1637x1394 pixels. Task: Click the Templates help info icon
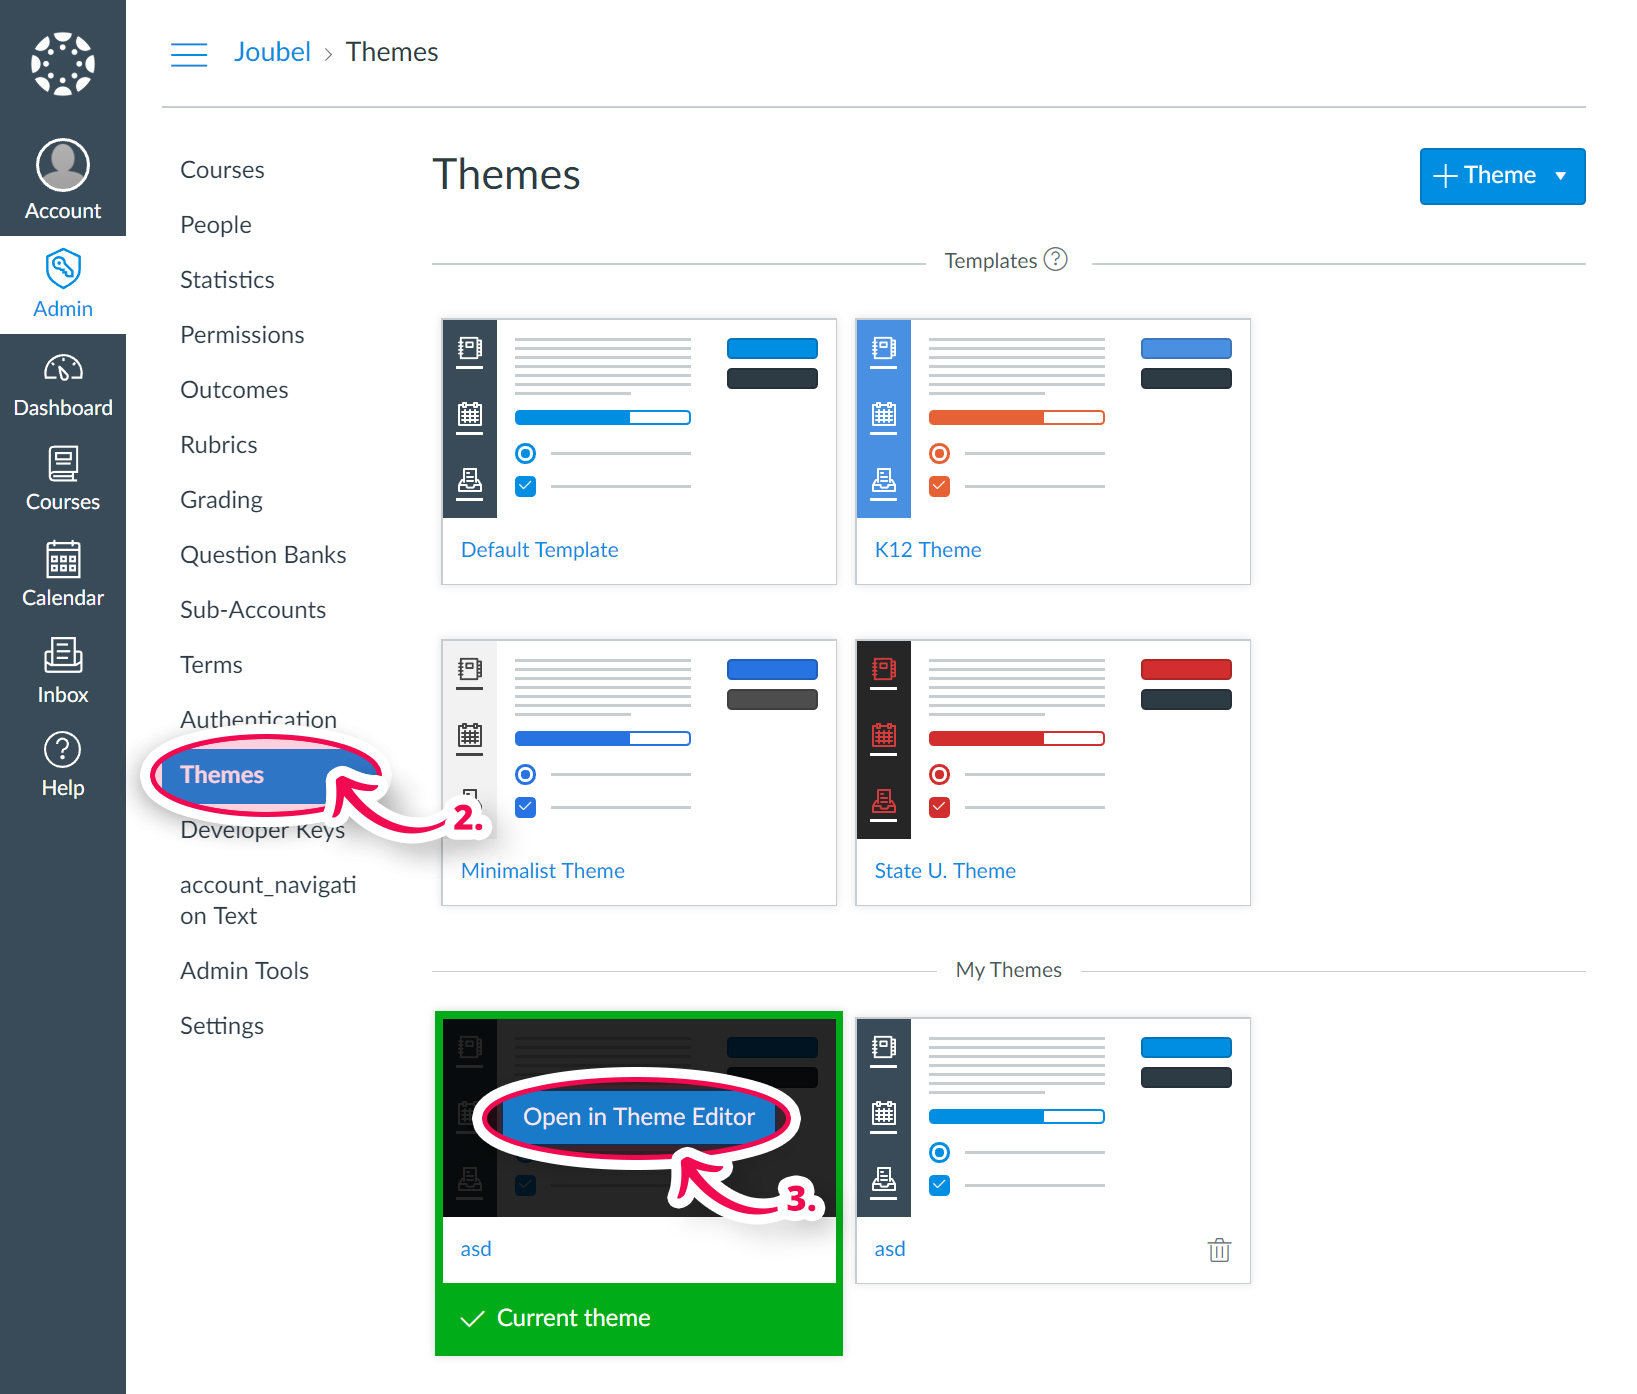point(1056,260)
